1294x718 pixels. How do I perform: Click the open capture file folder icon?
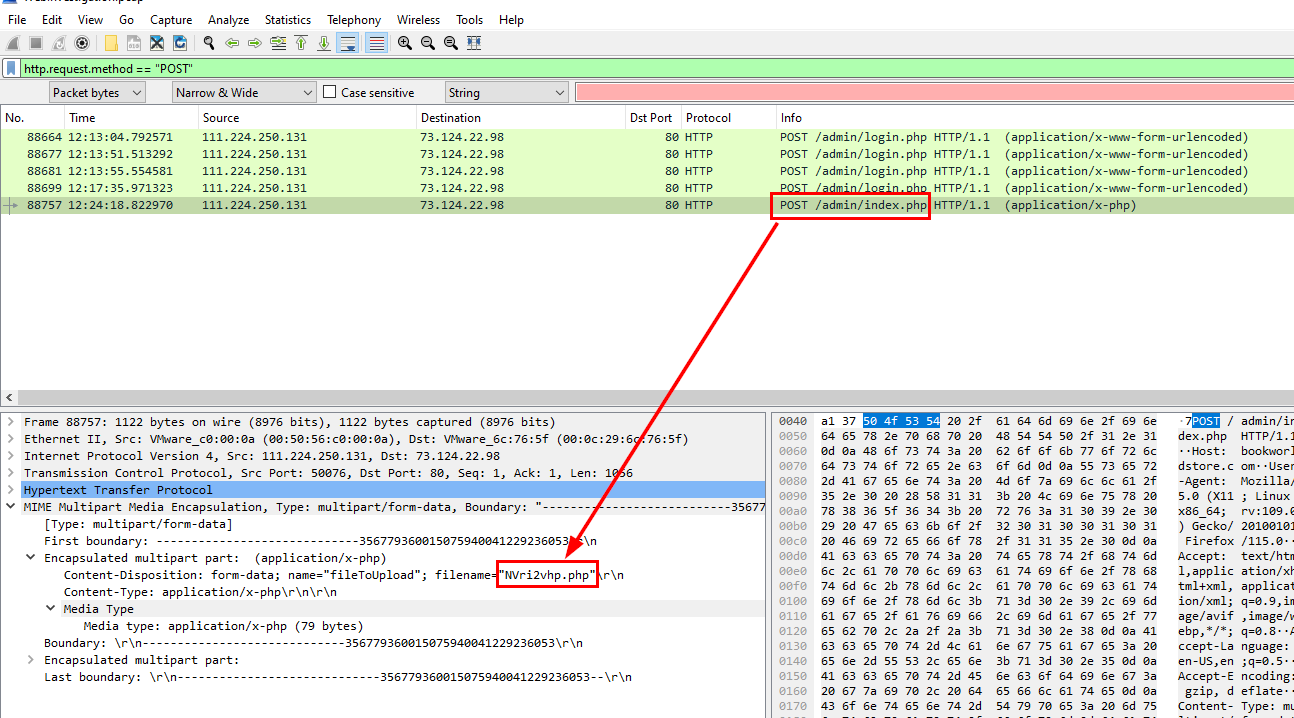[110, 43]
